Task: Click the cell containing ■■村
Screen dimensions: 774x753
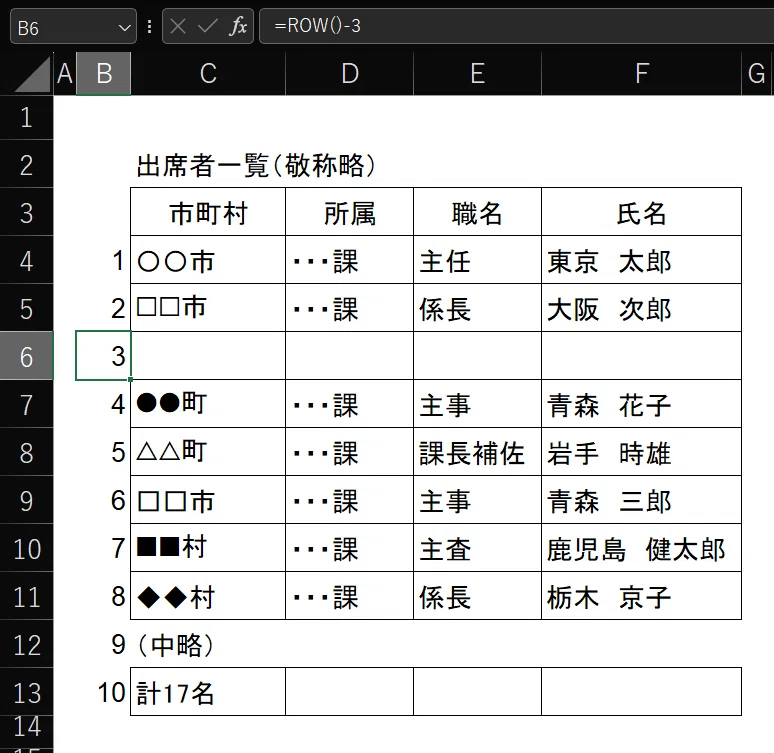Action: click(x=208, y=548)
